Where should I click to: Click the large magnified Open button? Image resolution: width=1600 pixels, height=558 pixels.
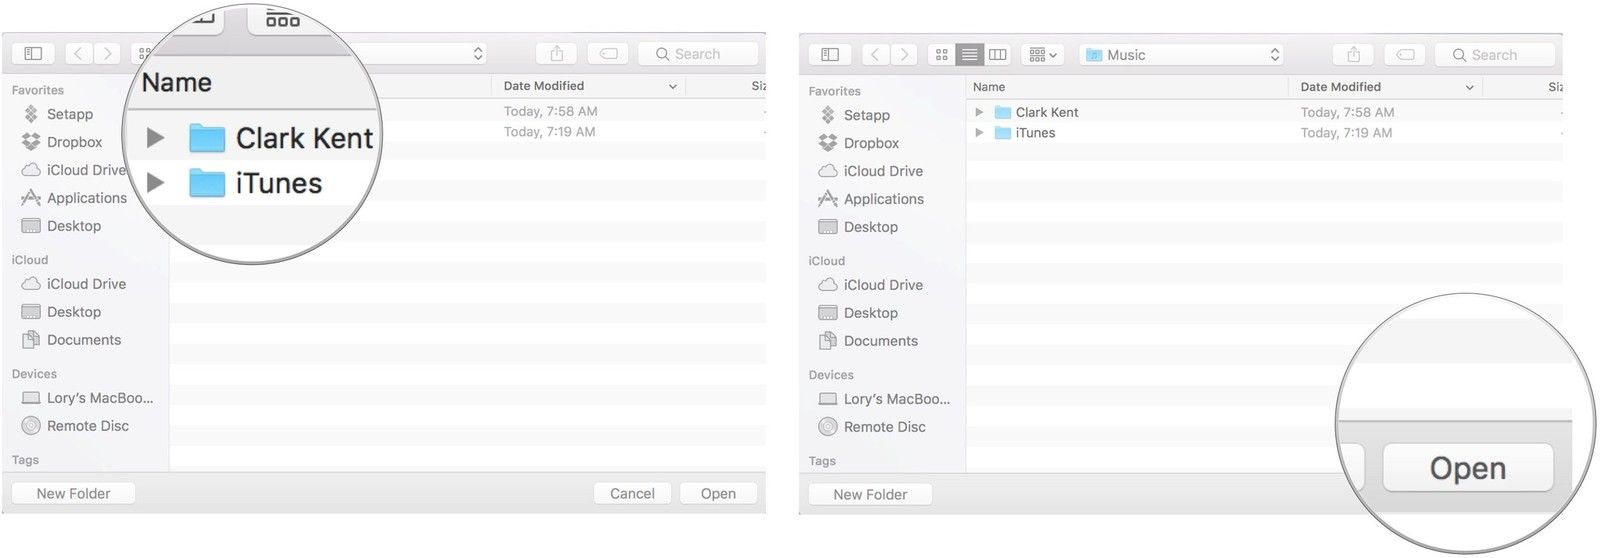tap(1467, 468)
